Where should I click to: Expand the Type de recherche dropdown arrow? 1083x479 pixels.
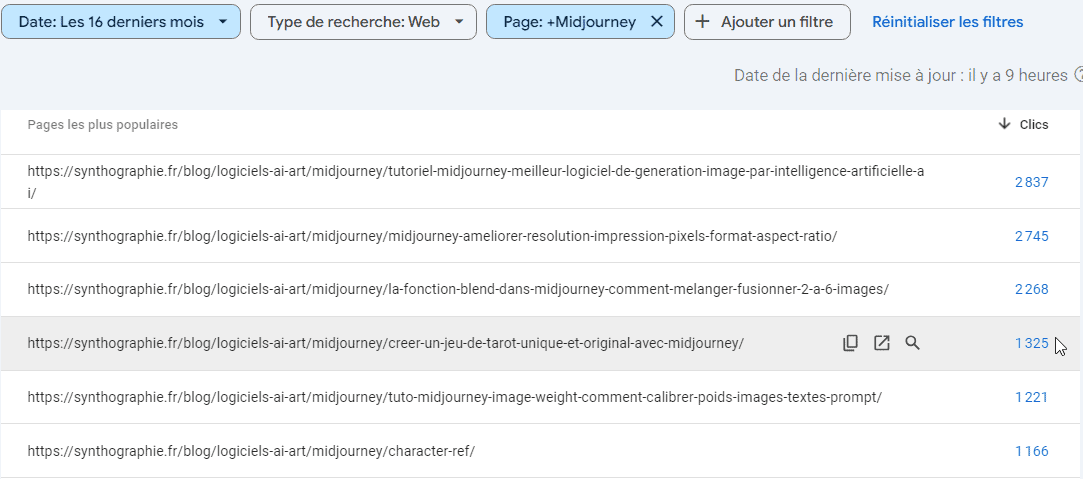click(459, 22)
